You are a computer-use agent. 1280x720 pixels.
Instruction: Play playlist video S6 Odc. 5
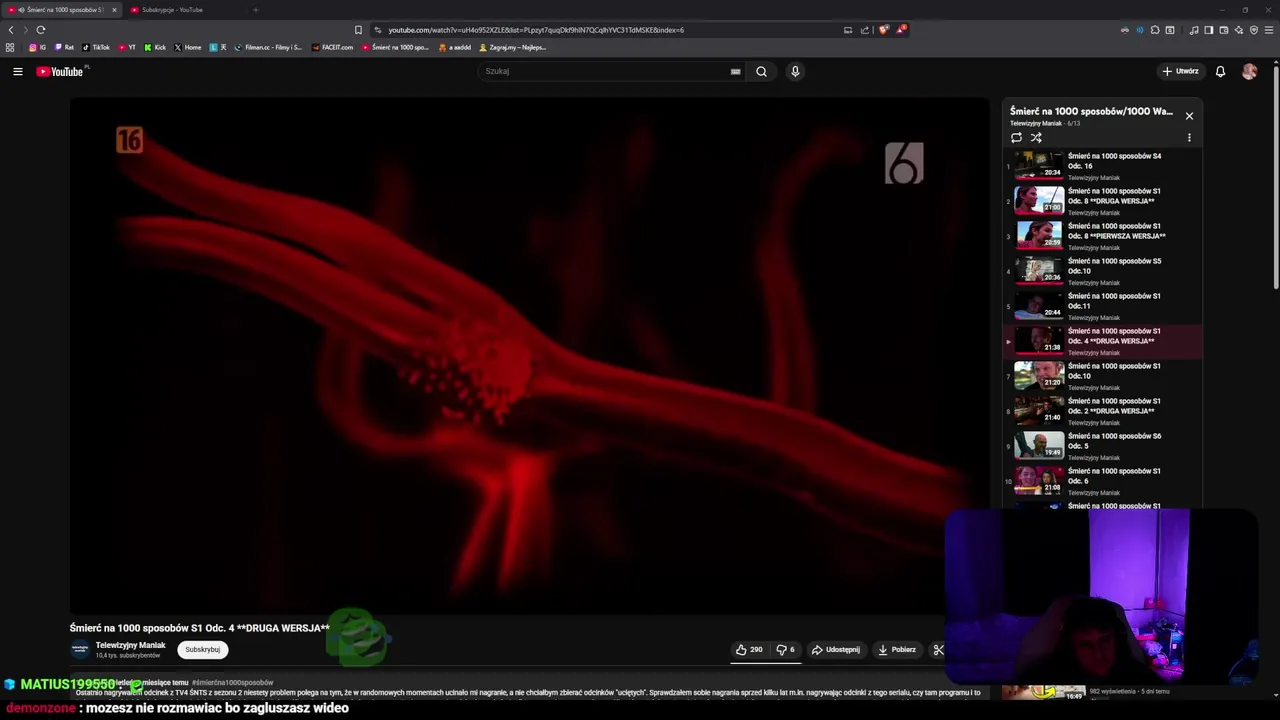(1104, 446)
